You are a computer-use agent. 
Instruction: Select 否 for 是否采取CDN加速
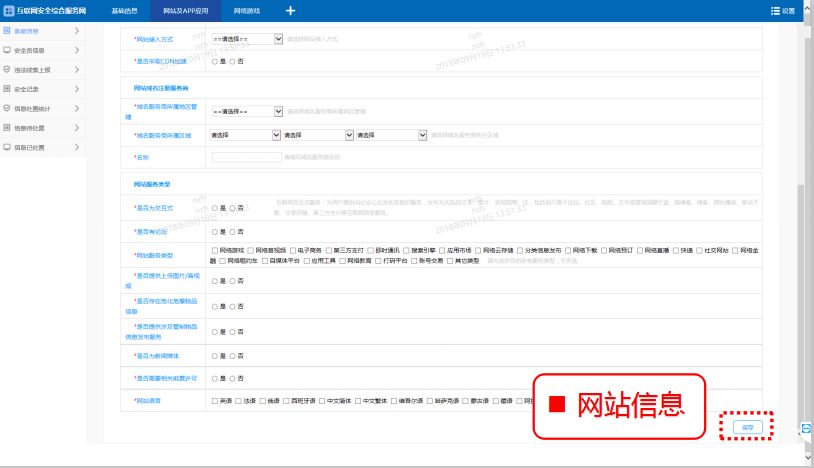point(233,61)
